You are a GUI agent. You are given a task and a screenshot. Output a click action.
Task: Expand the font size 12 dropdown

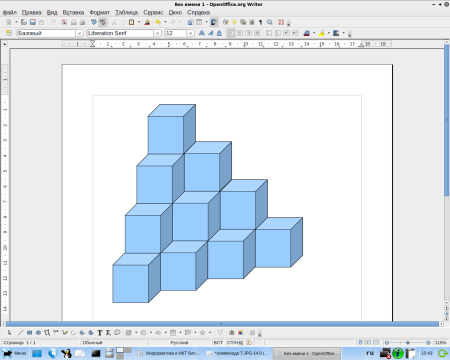[190, 33]
